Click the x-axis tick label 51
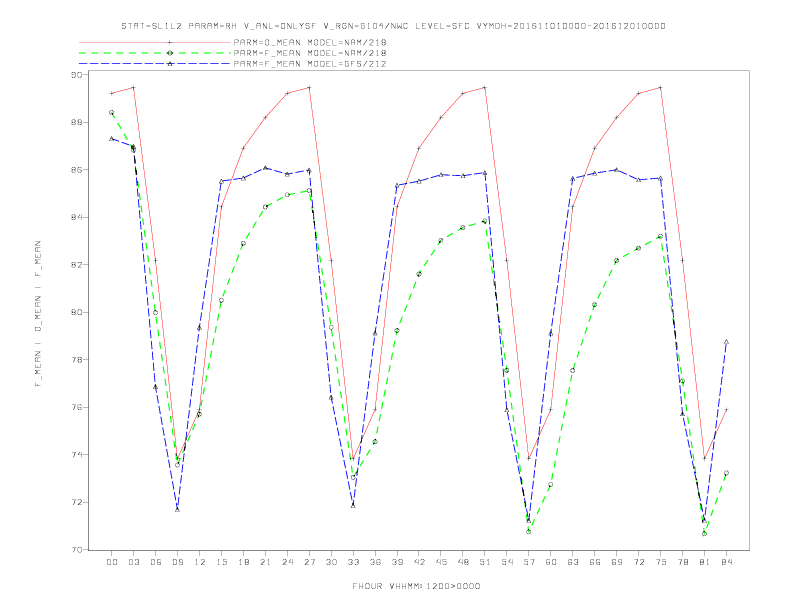792x612 pixels. point(485,562)
